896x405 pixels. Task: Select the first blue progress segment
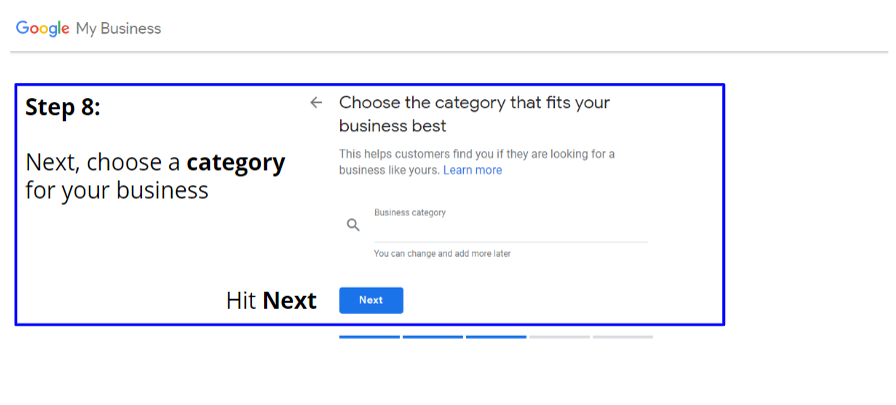(x=369, y=337)
